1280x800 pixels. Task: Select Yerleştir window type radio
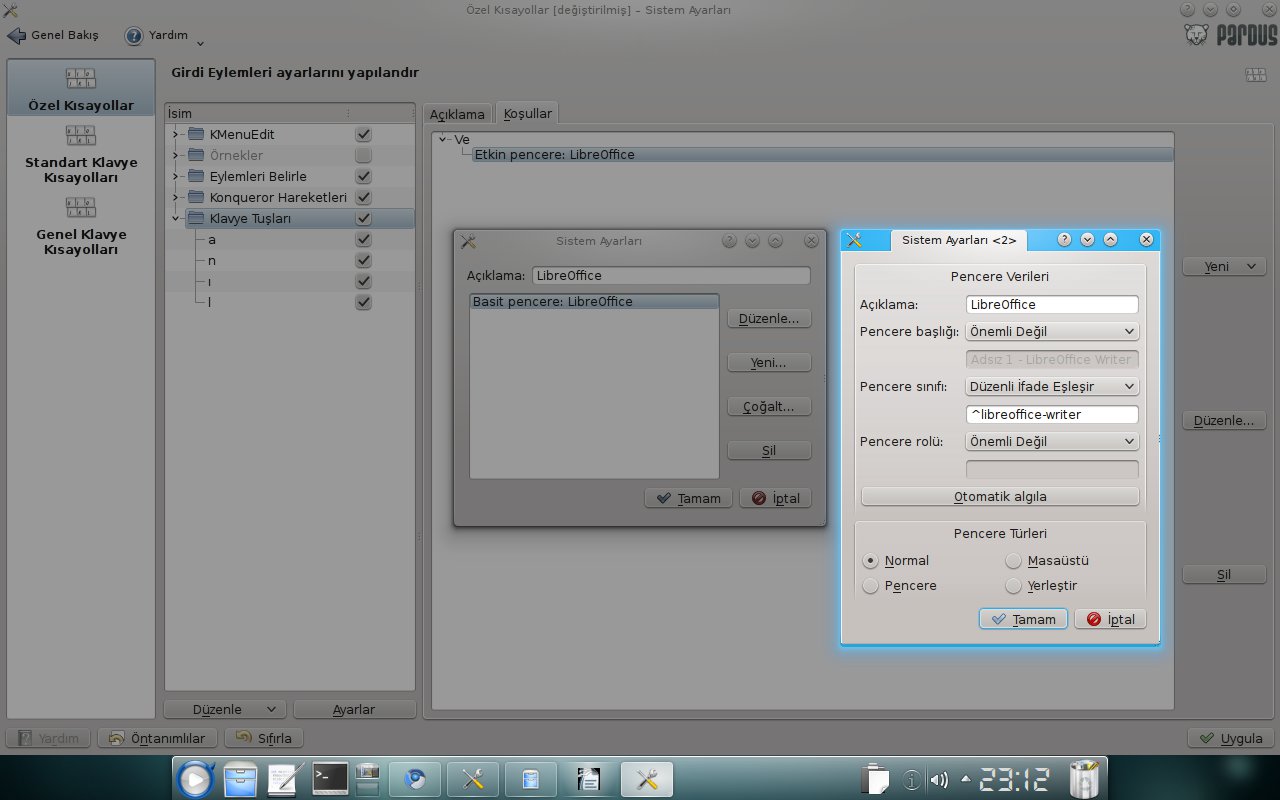1013,585
